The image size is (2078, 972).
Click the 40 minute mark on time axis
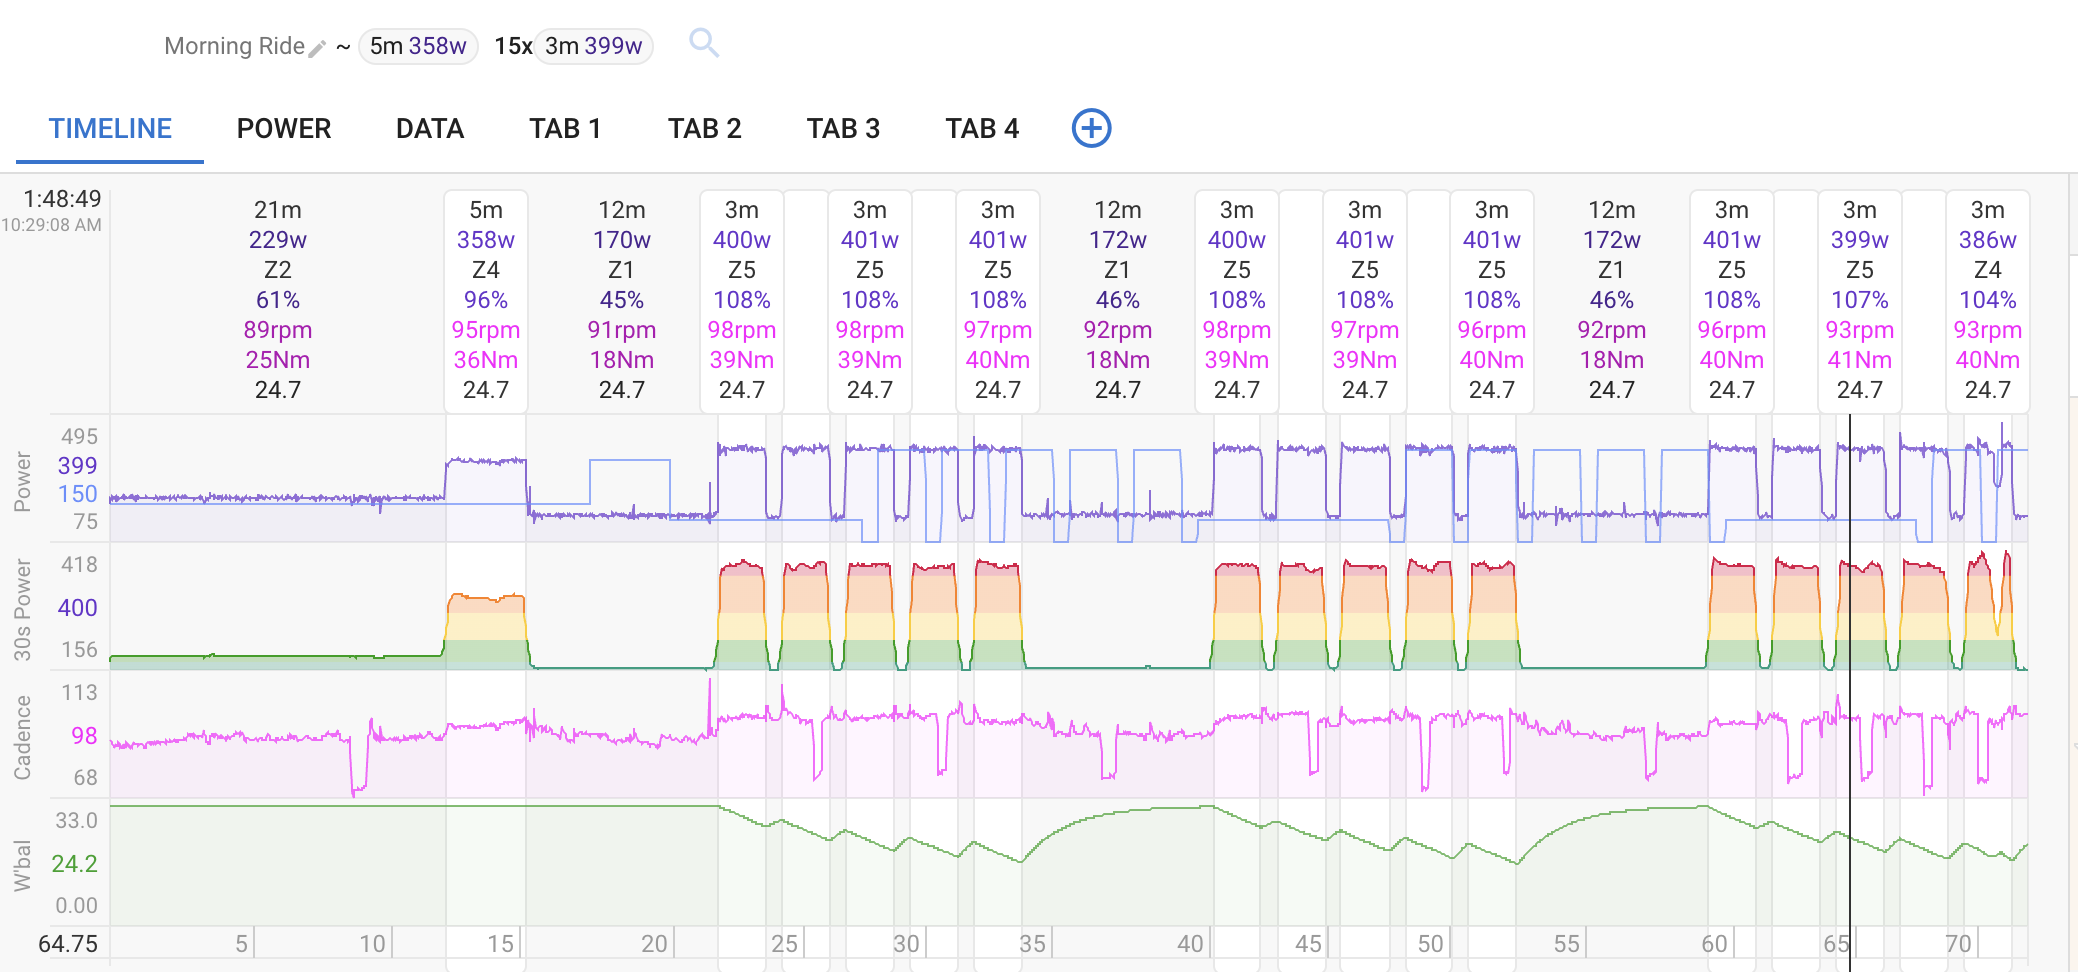click(1190, 944)
